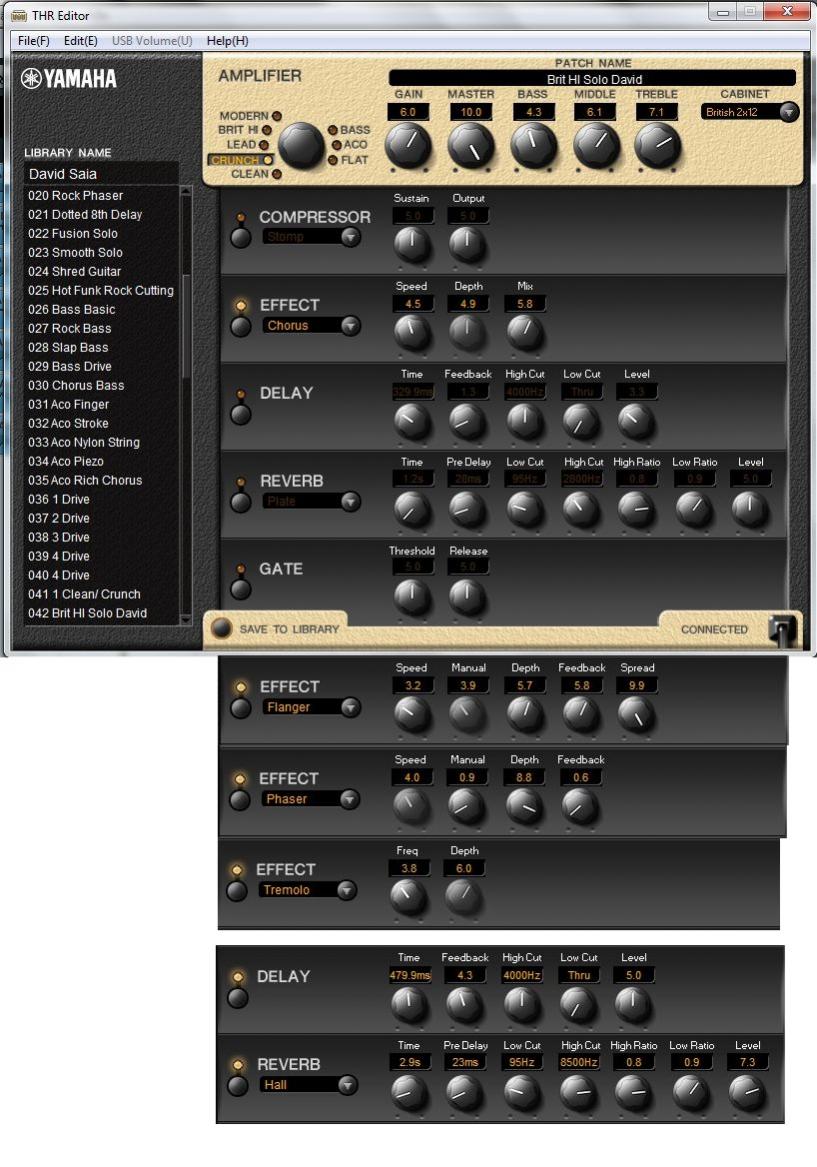
Task: Click the USB connection plug icon
Action: pyautogui.click(x=782, y=630)
